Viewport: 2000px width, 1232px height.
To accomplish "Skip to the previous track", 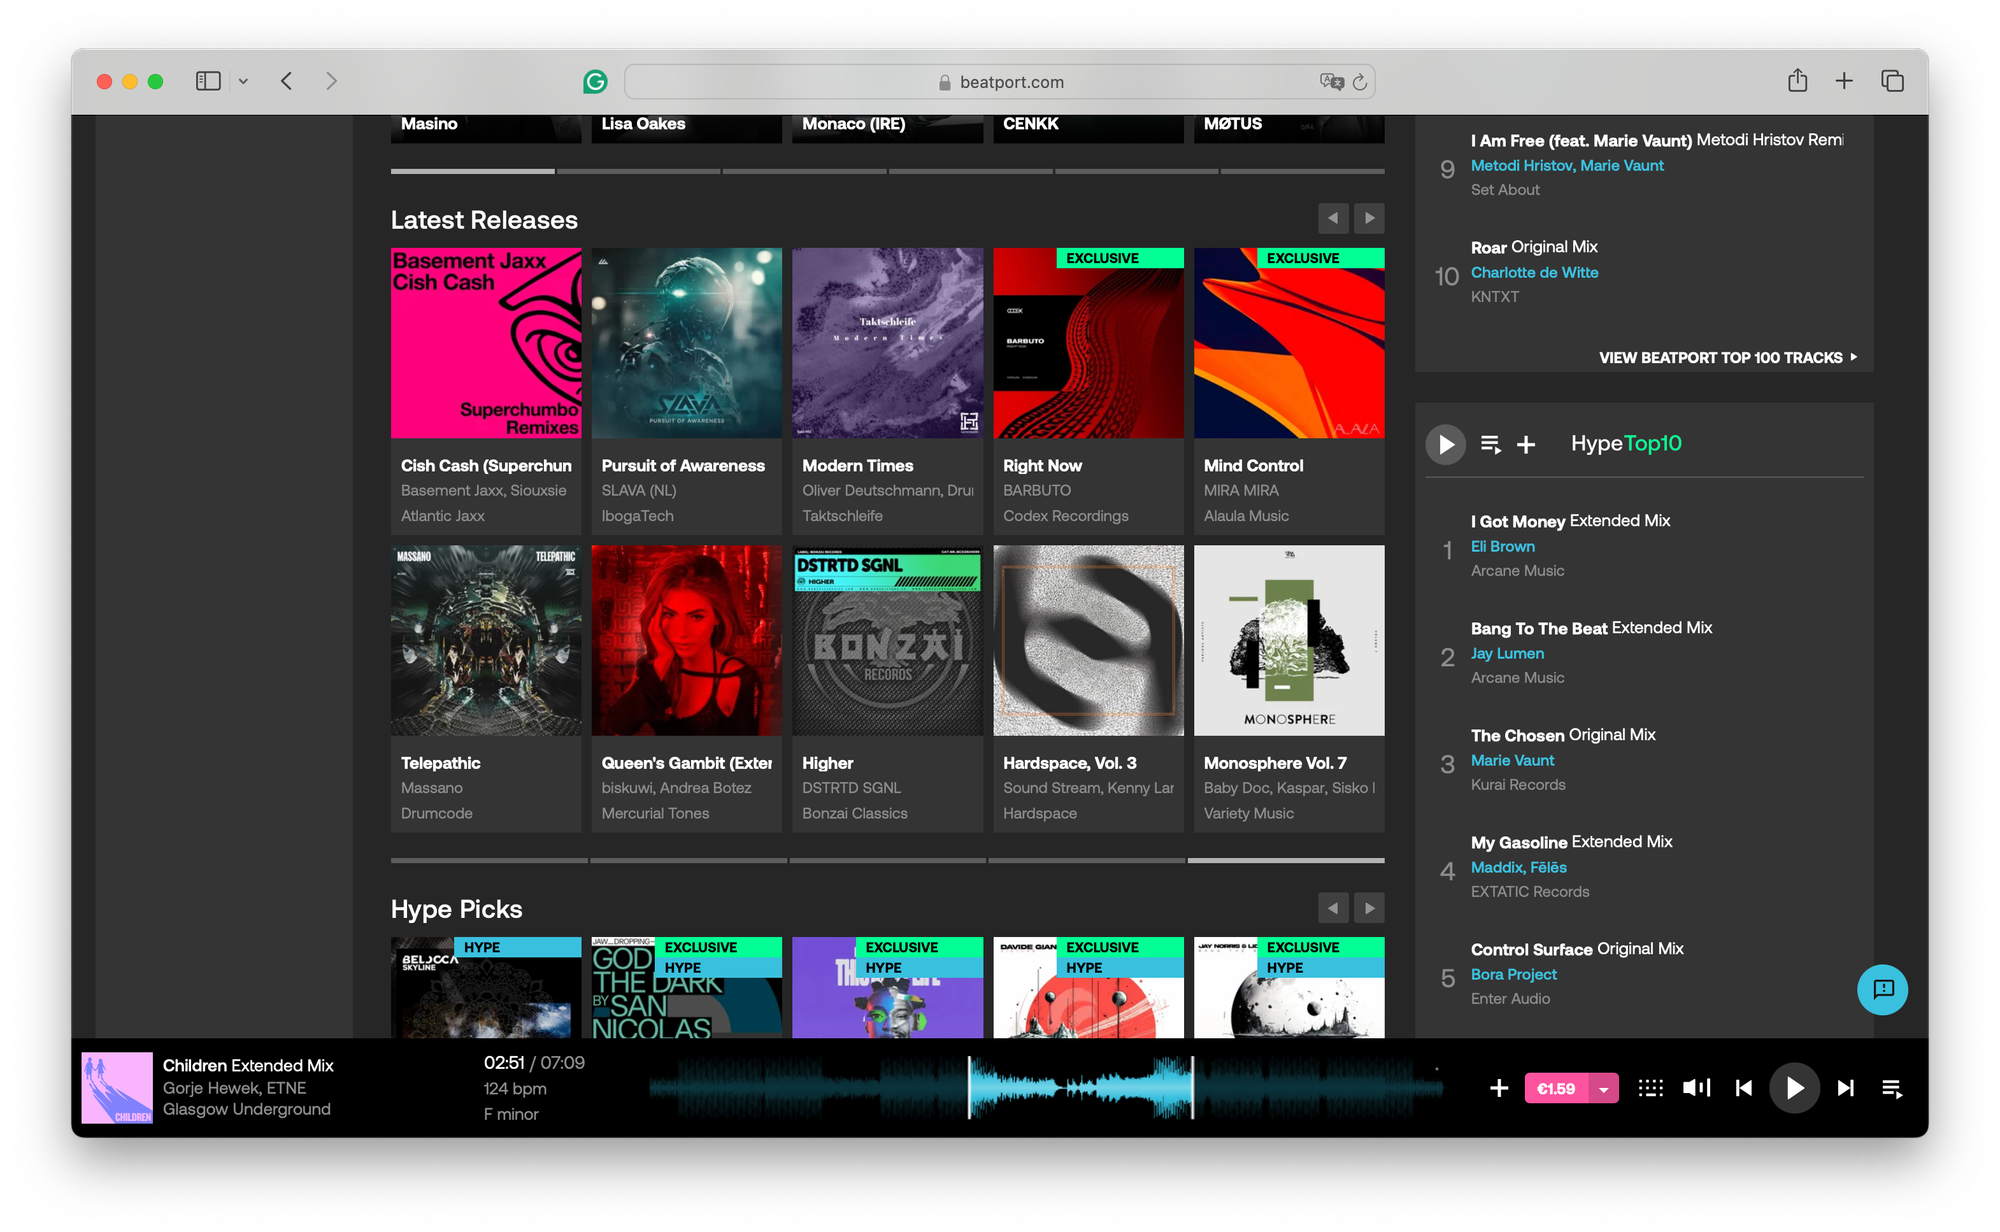I will tap(1743, 1088).
